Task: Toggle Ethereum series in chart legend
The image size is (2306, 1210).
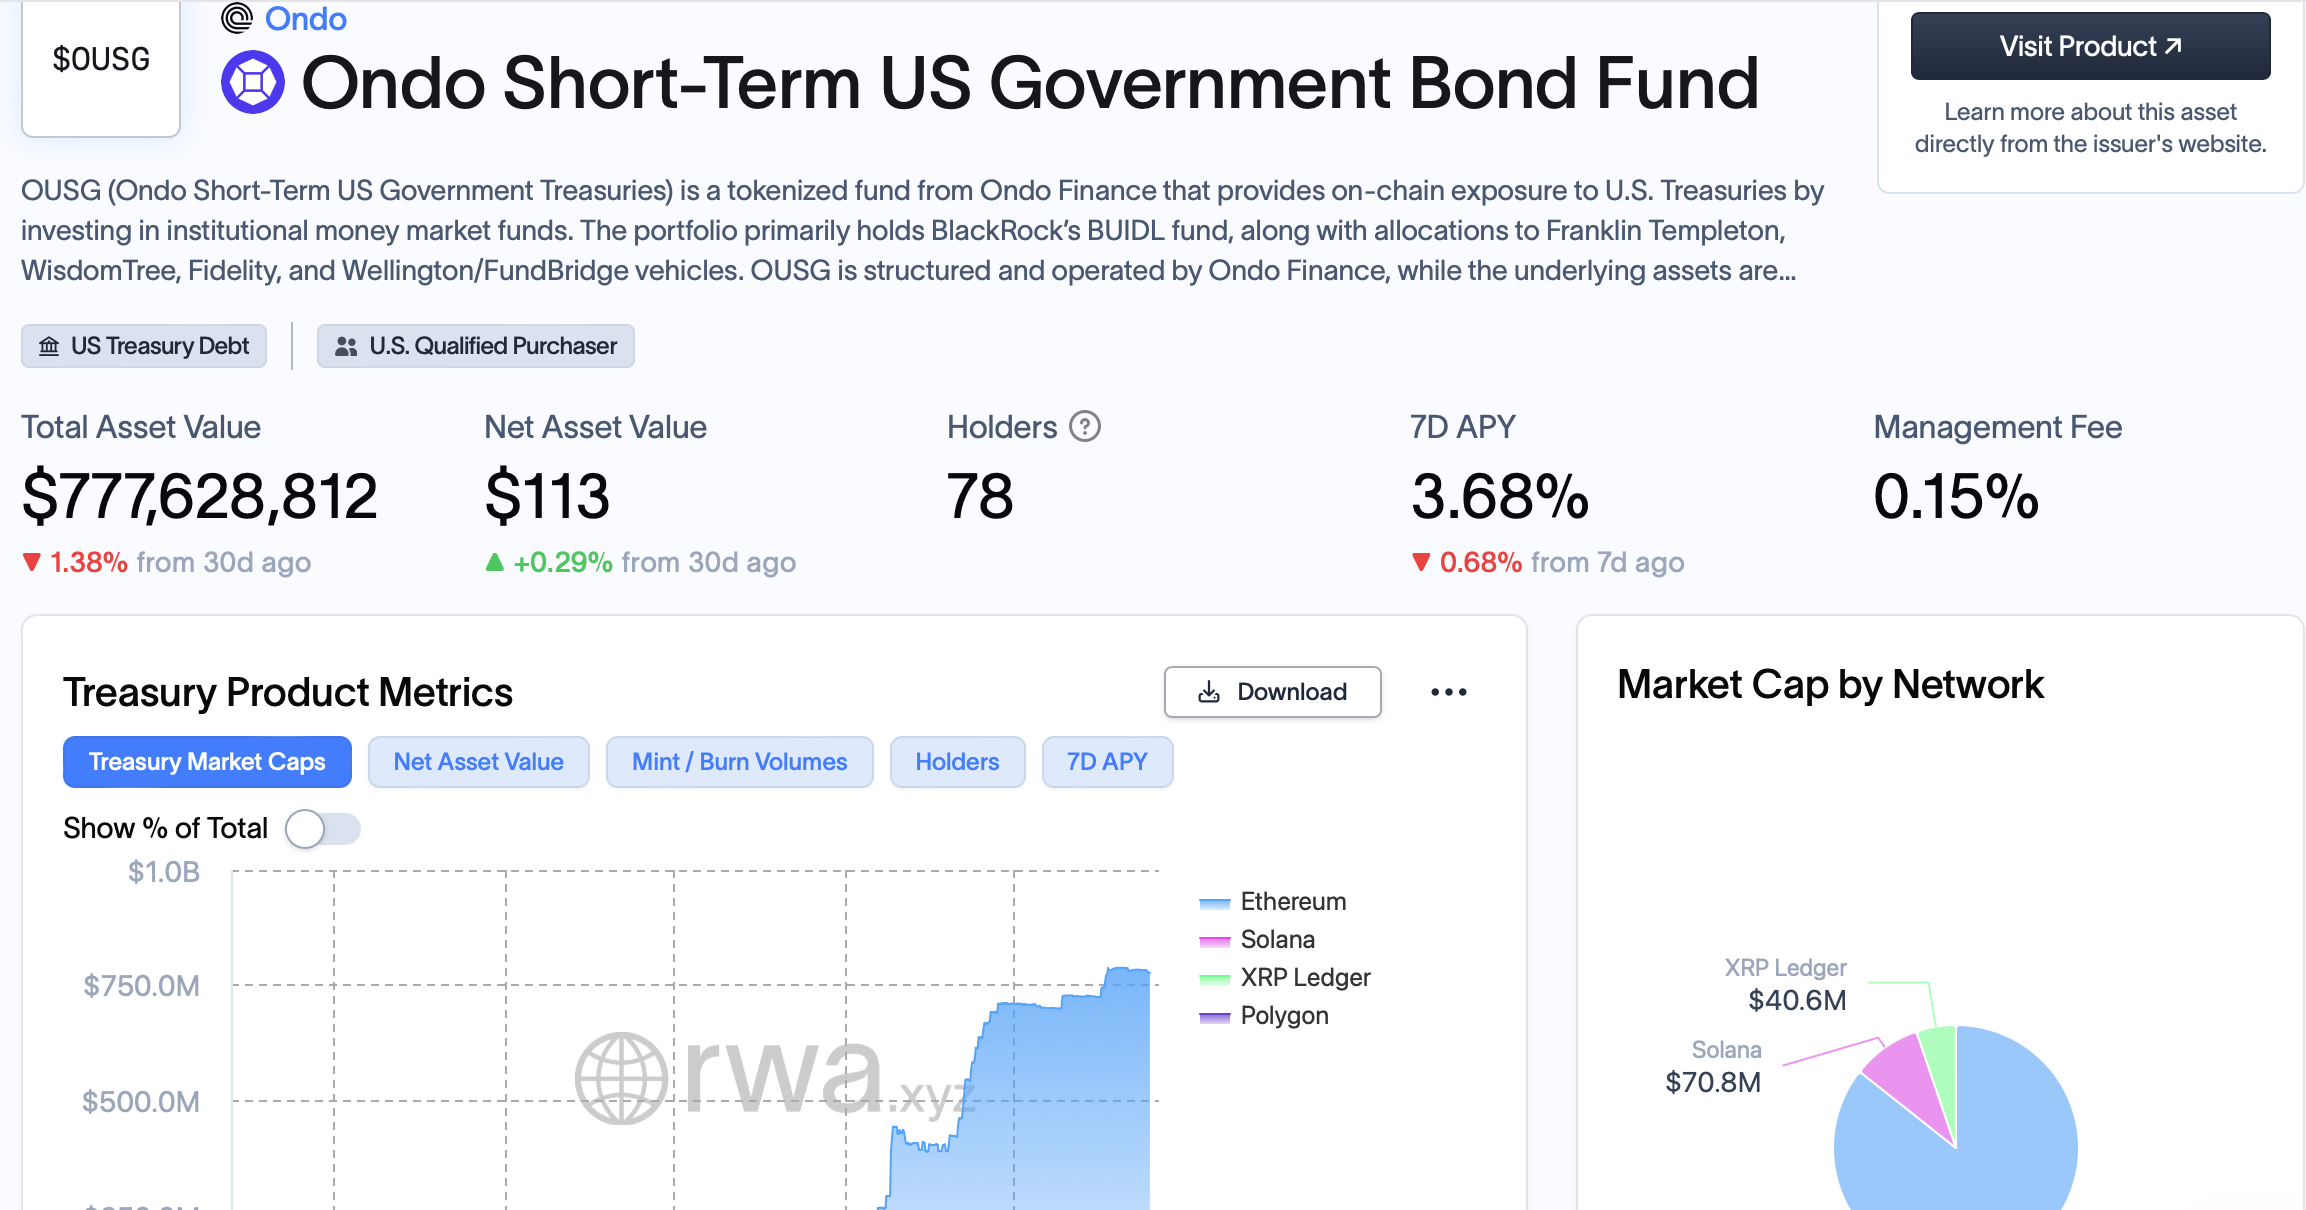Action: point(1272,902)
